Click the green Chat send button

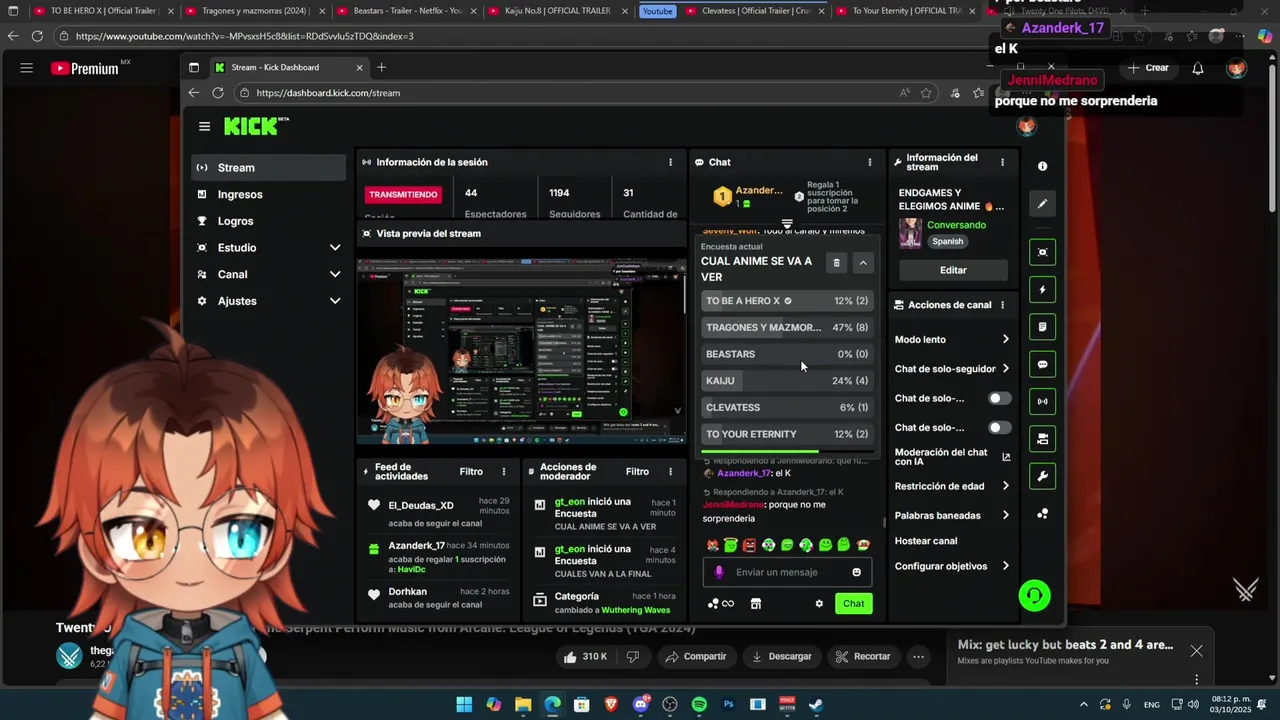pyautogui.click(x=853, y=603)
